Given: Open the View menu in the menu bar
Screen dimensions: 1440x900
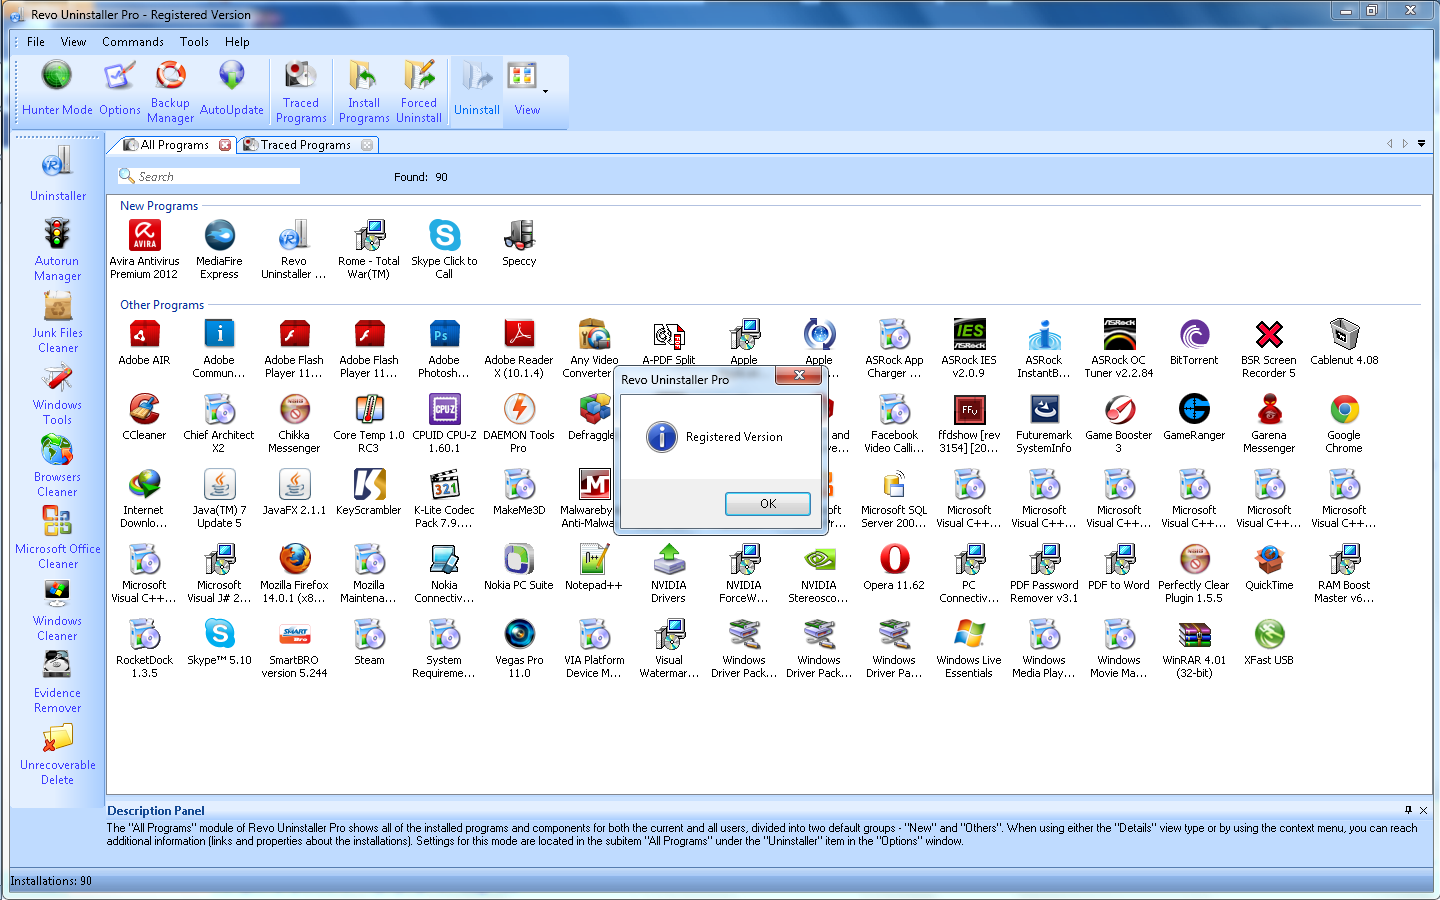Looking at the screenshot, I should point(73,42).
